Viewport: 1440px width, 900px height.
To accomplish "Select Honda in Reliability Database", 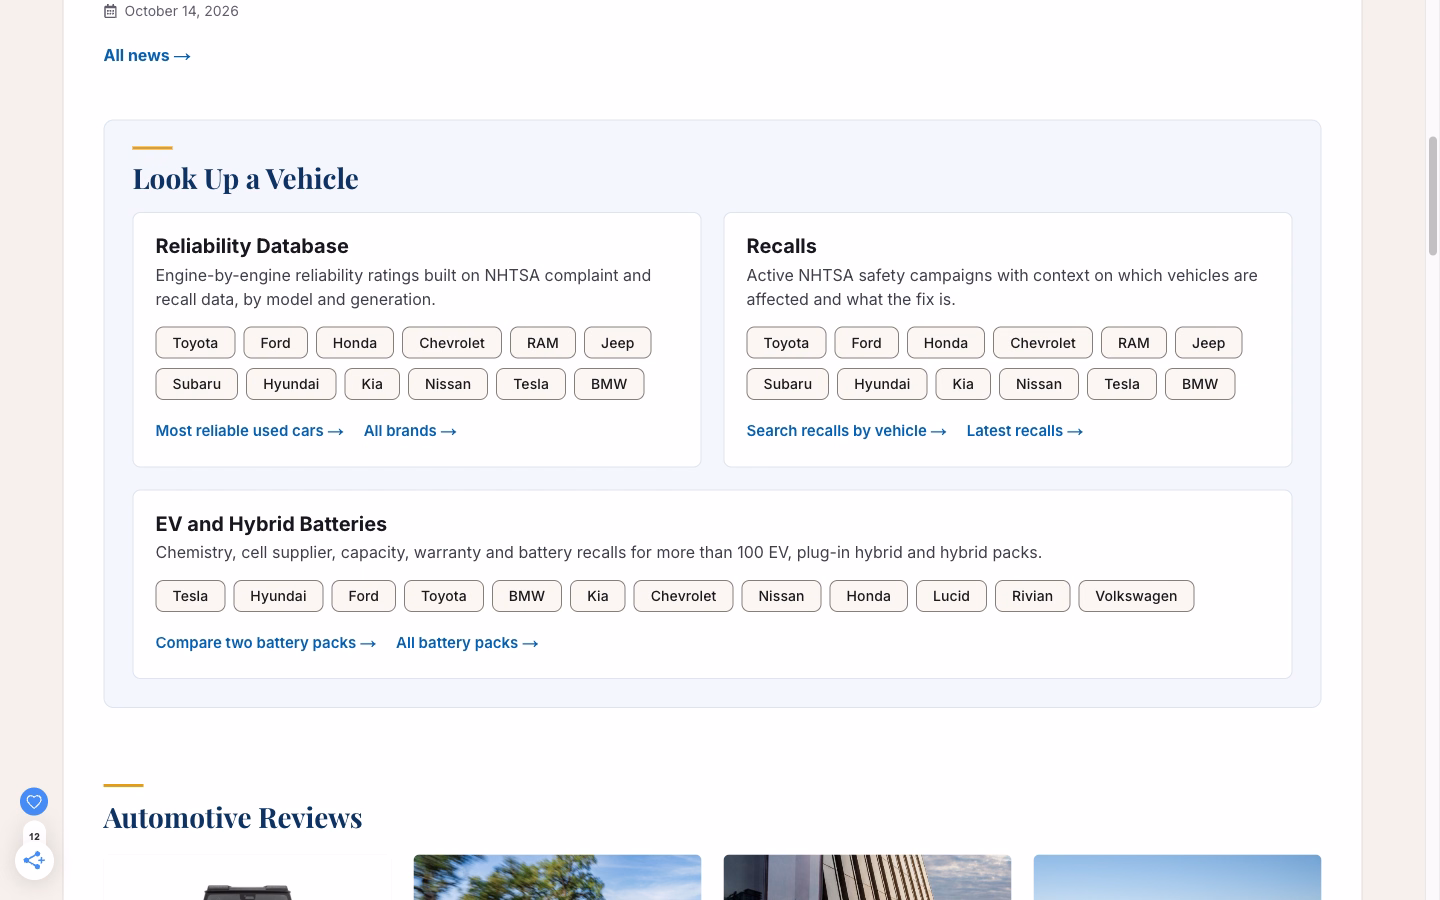I will (x=355, y=343).
